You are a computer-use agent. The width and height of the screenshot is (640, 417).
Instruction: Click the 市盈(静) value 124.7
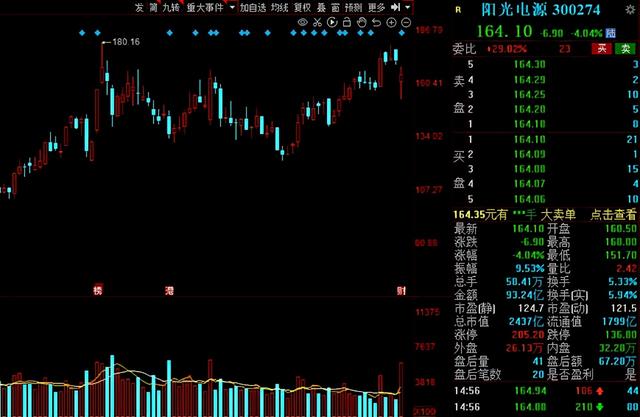(x=531, y=308)
